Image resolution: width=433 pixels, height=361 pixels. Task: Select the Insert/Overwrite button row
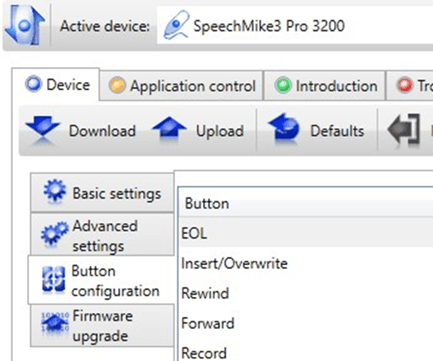click(306, 263)
